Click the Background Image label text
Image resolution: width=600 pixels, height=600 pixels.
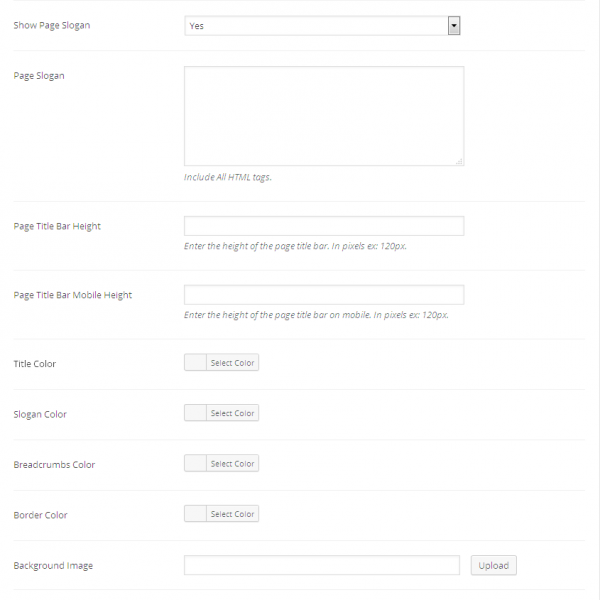53,566
